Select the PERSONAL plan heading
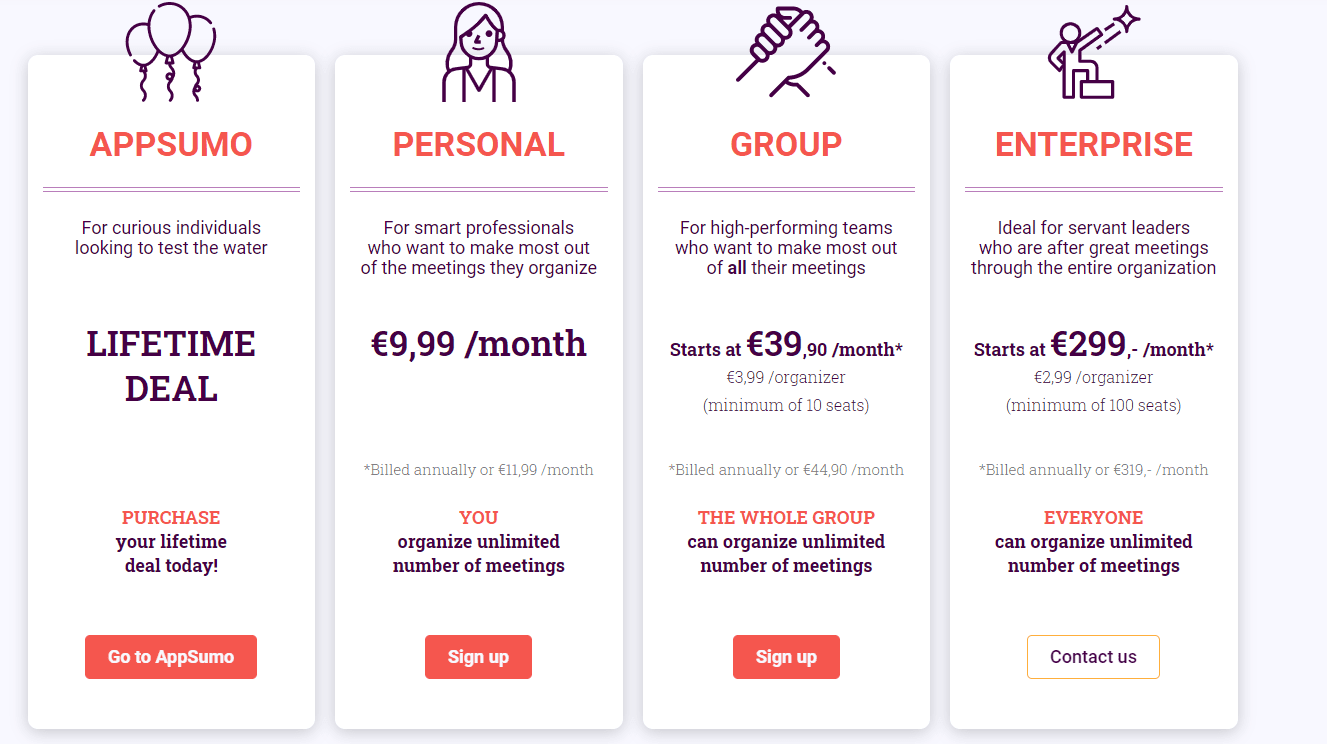 point(478,144)
